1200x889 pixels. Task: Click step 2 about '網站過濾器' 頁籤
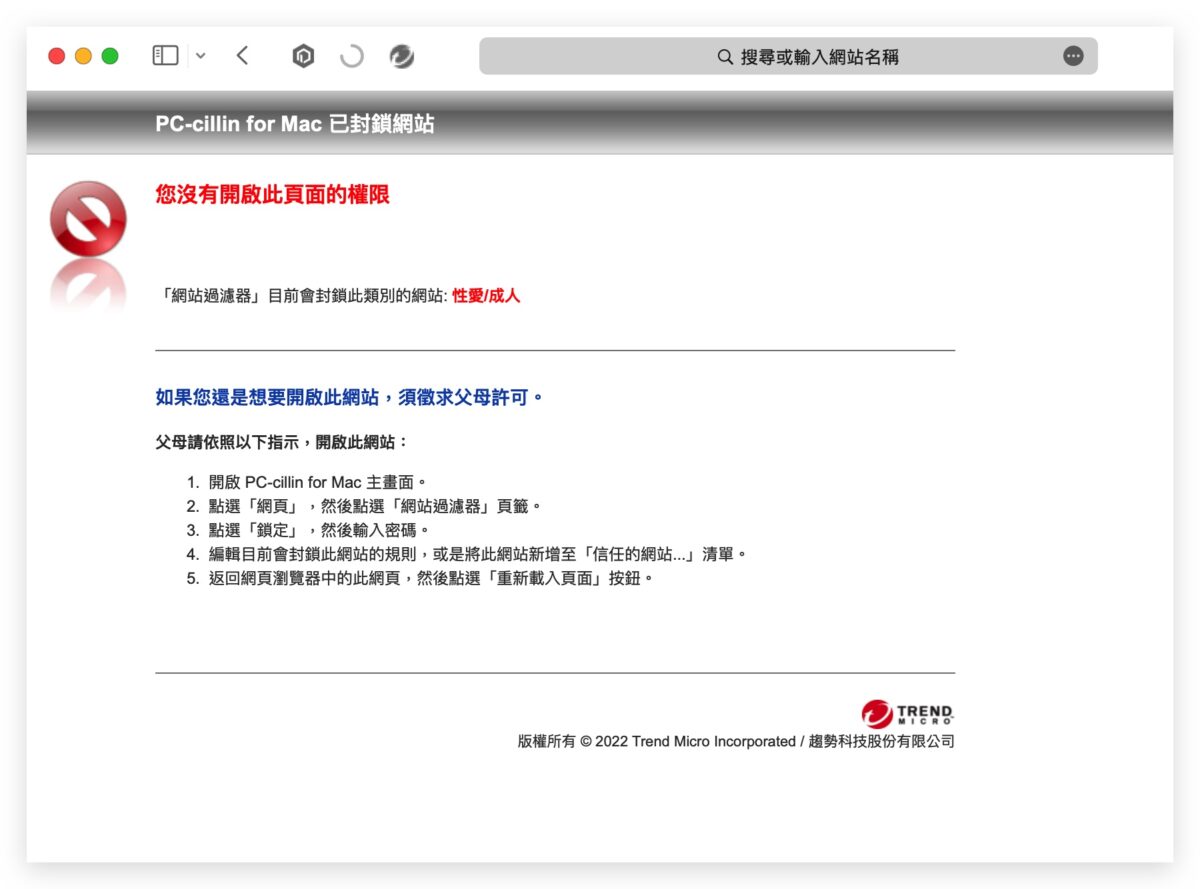(375, 506)
